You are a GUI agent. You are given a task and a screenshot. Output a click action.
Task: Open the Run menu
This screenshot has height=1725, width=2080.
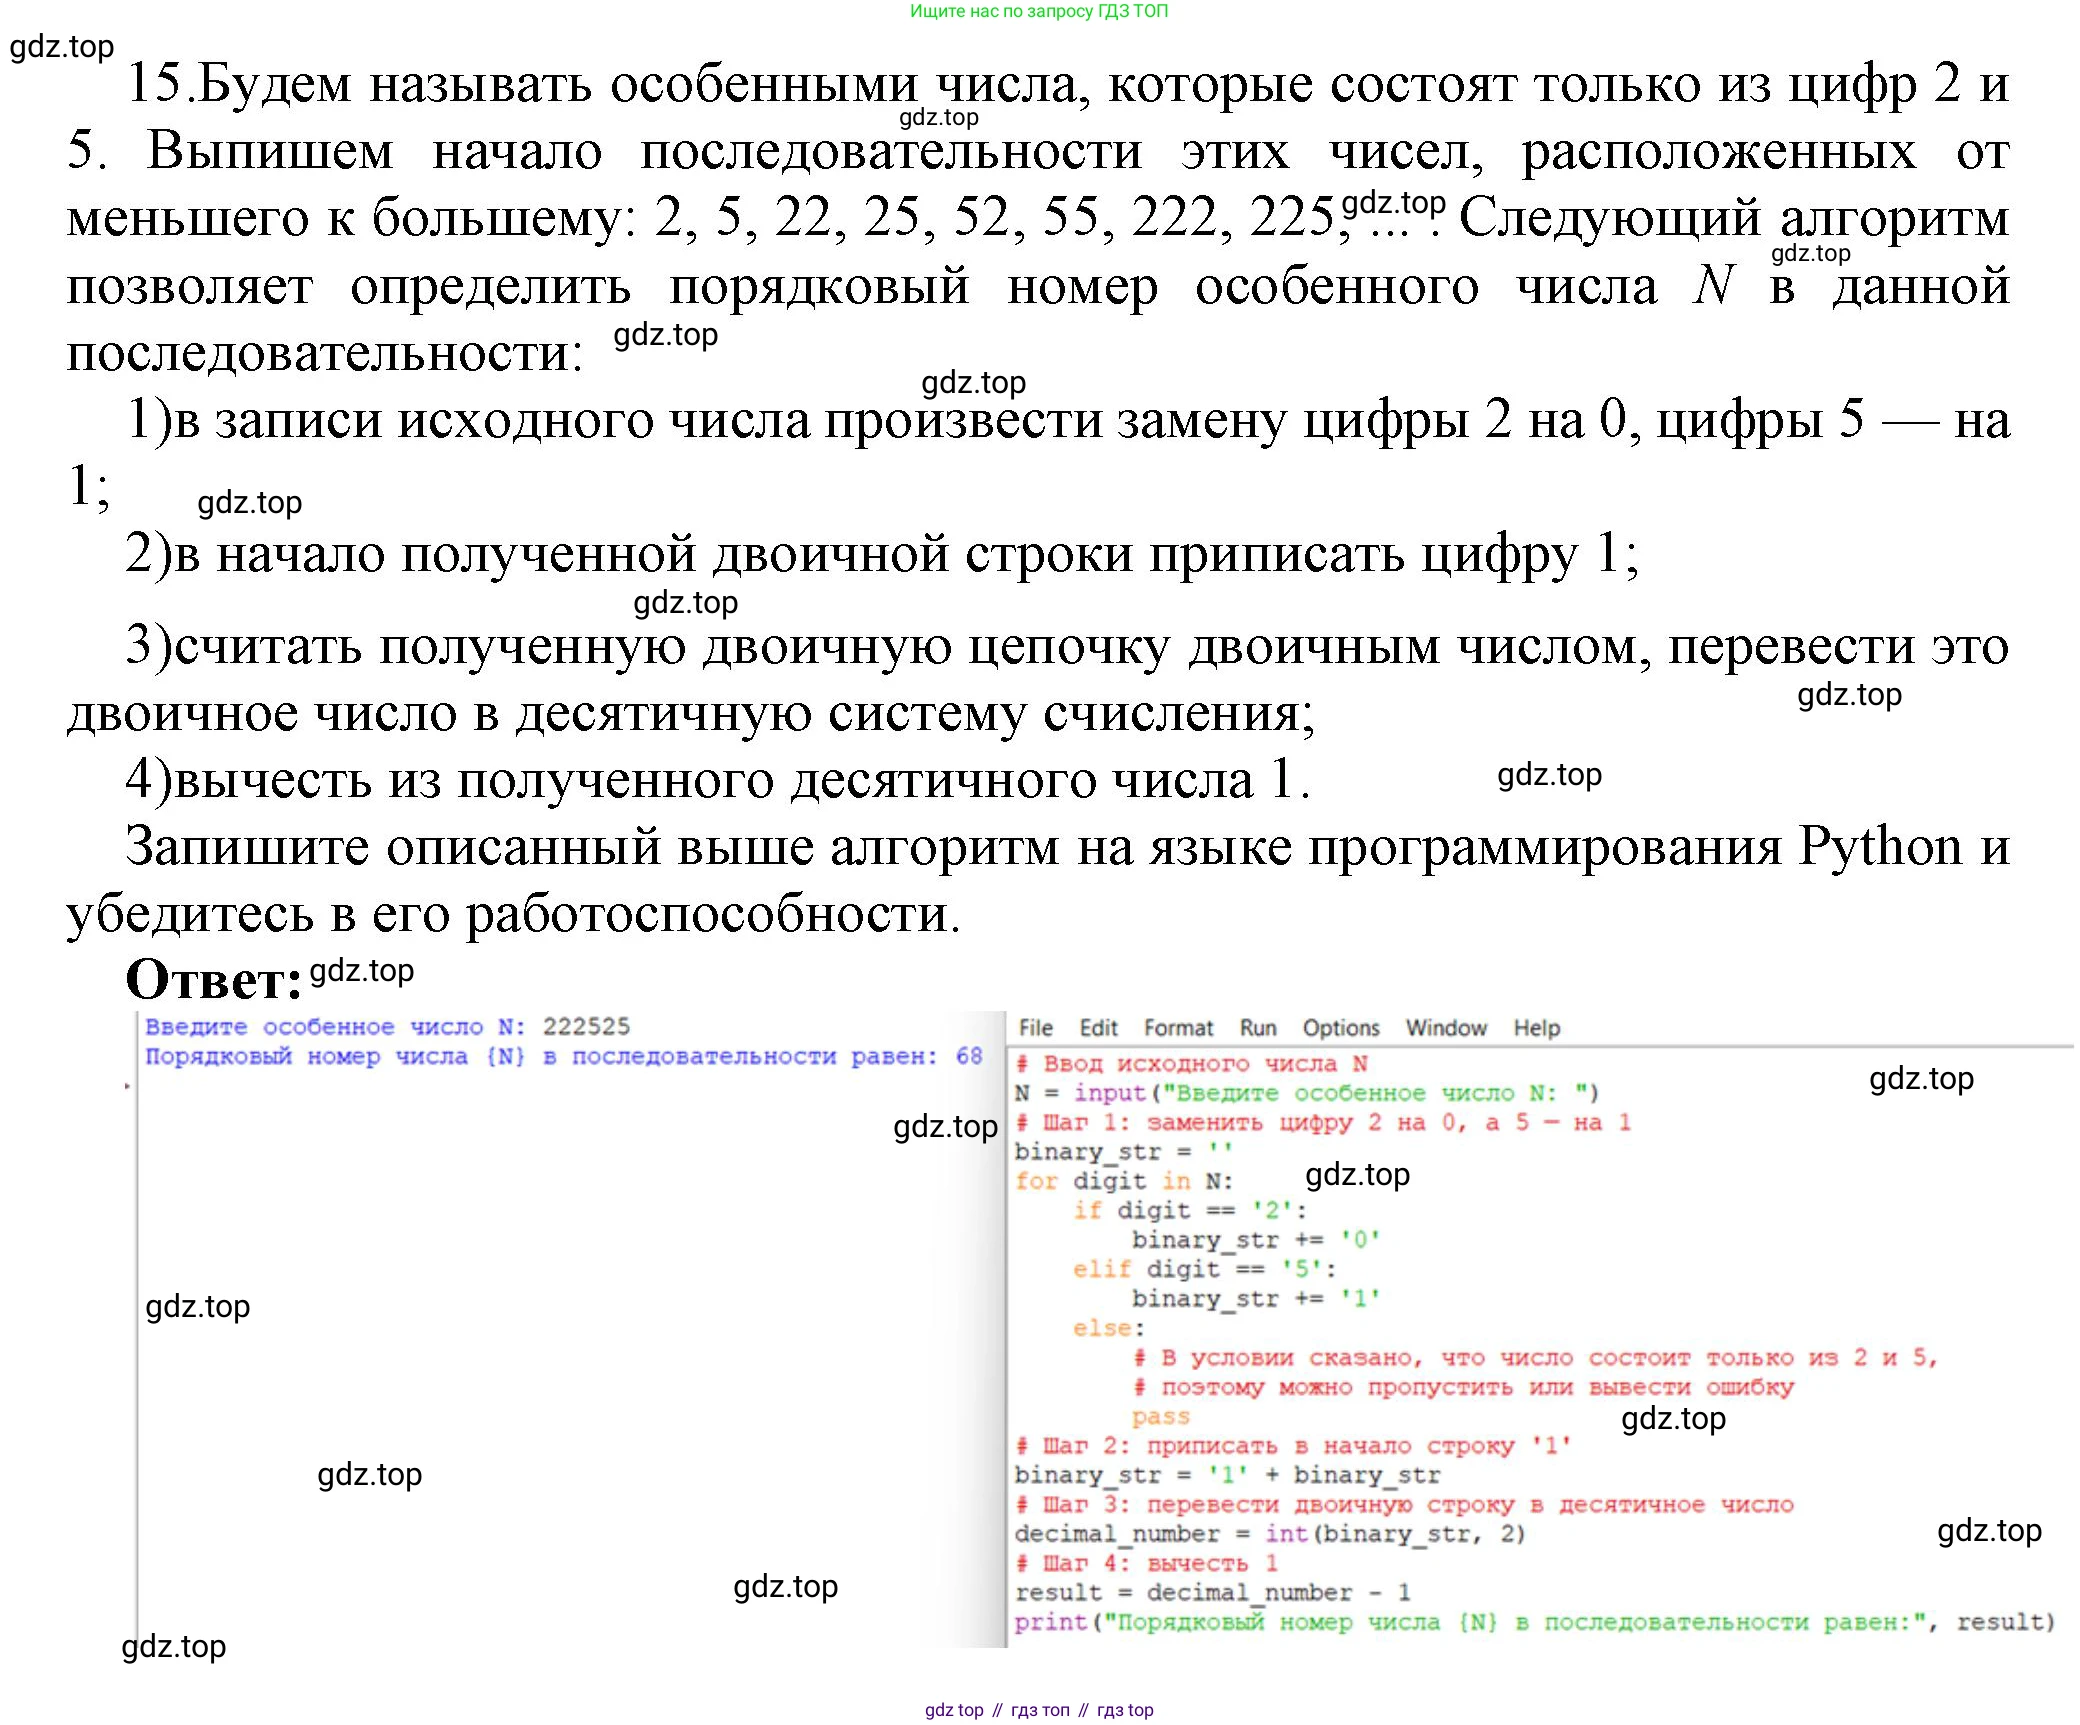(x=1258, y=1028)
